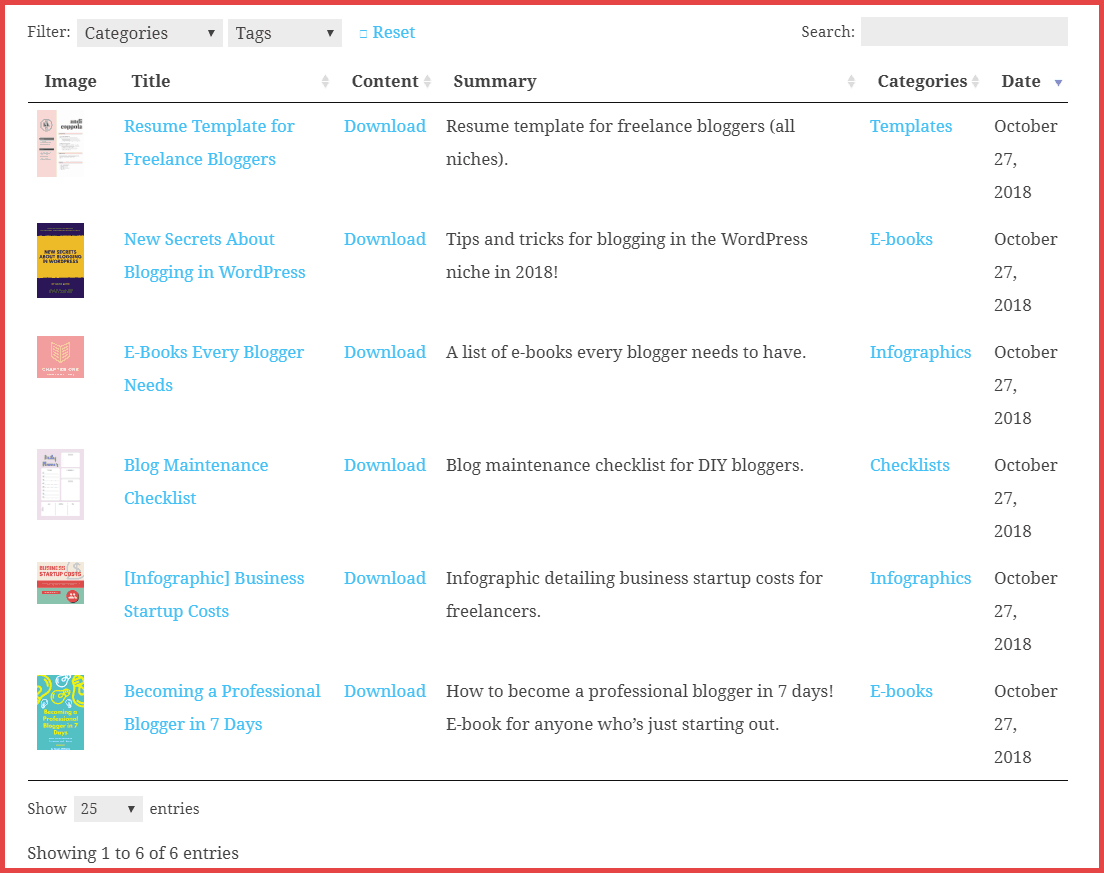Screen dimensions: 1104x873
Task: Sort table by Categories column
Action: tap(928, 81)
